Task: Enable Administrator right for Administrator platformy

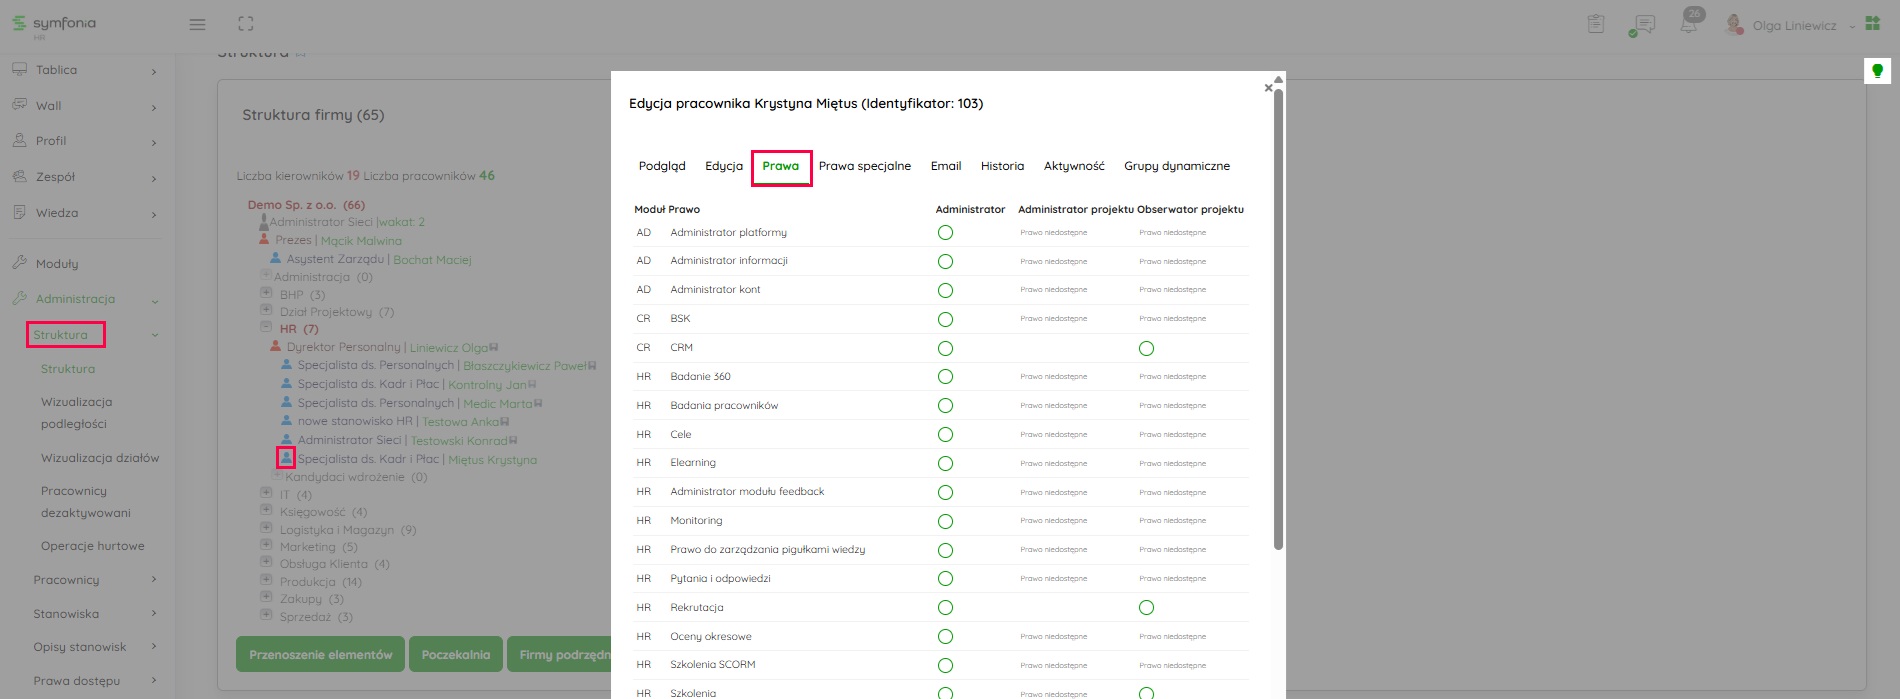Action: pyautogui.click(x=945, y=233)
